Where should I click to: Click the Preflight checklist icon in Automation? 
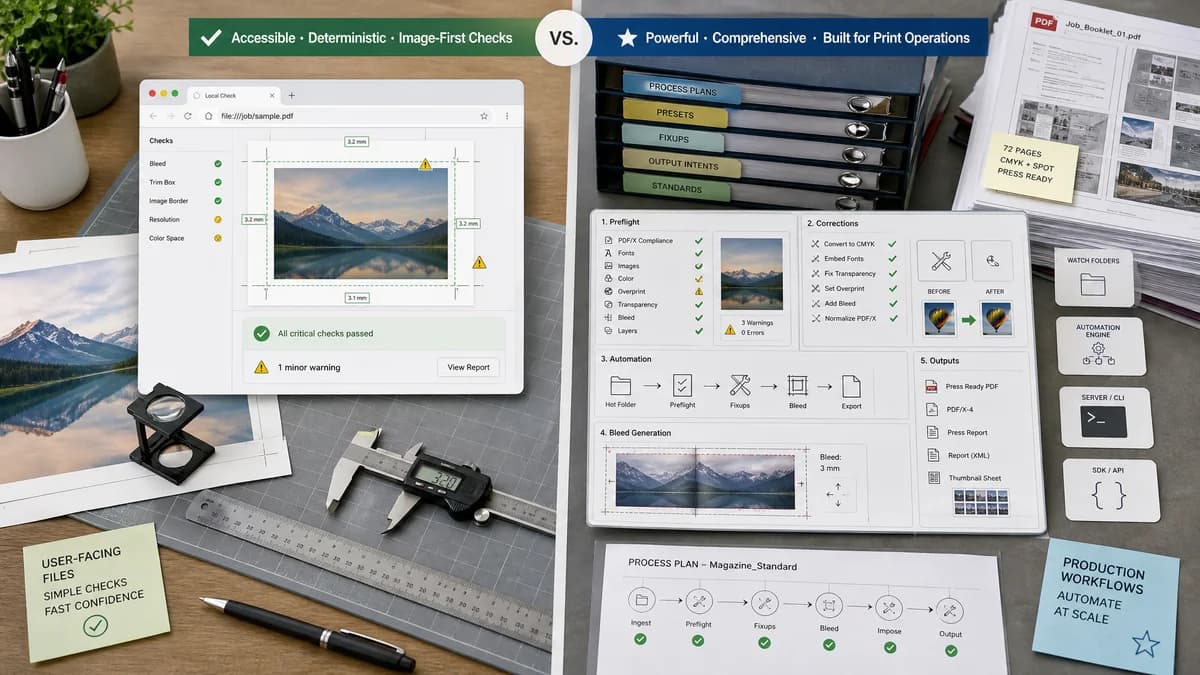tap(682, 385)
